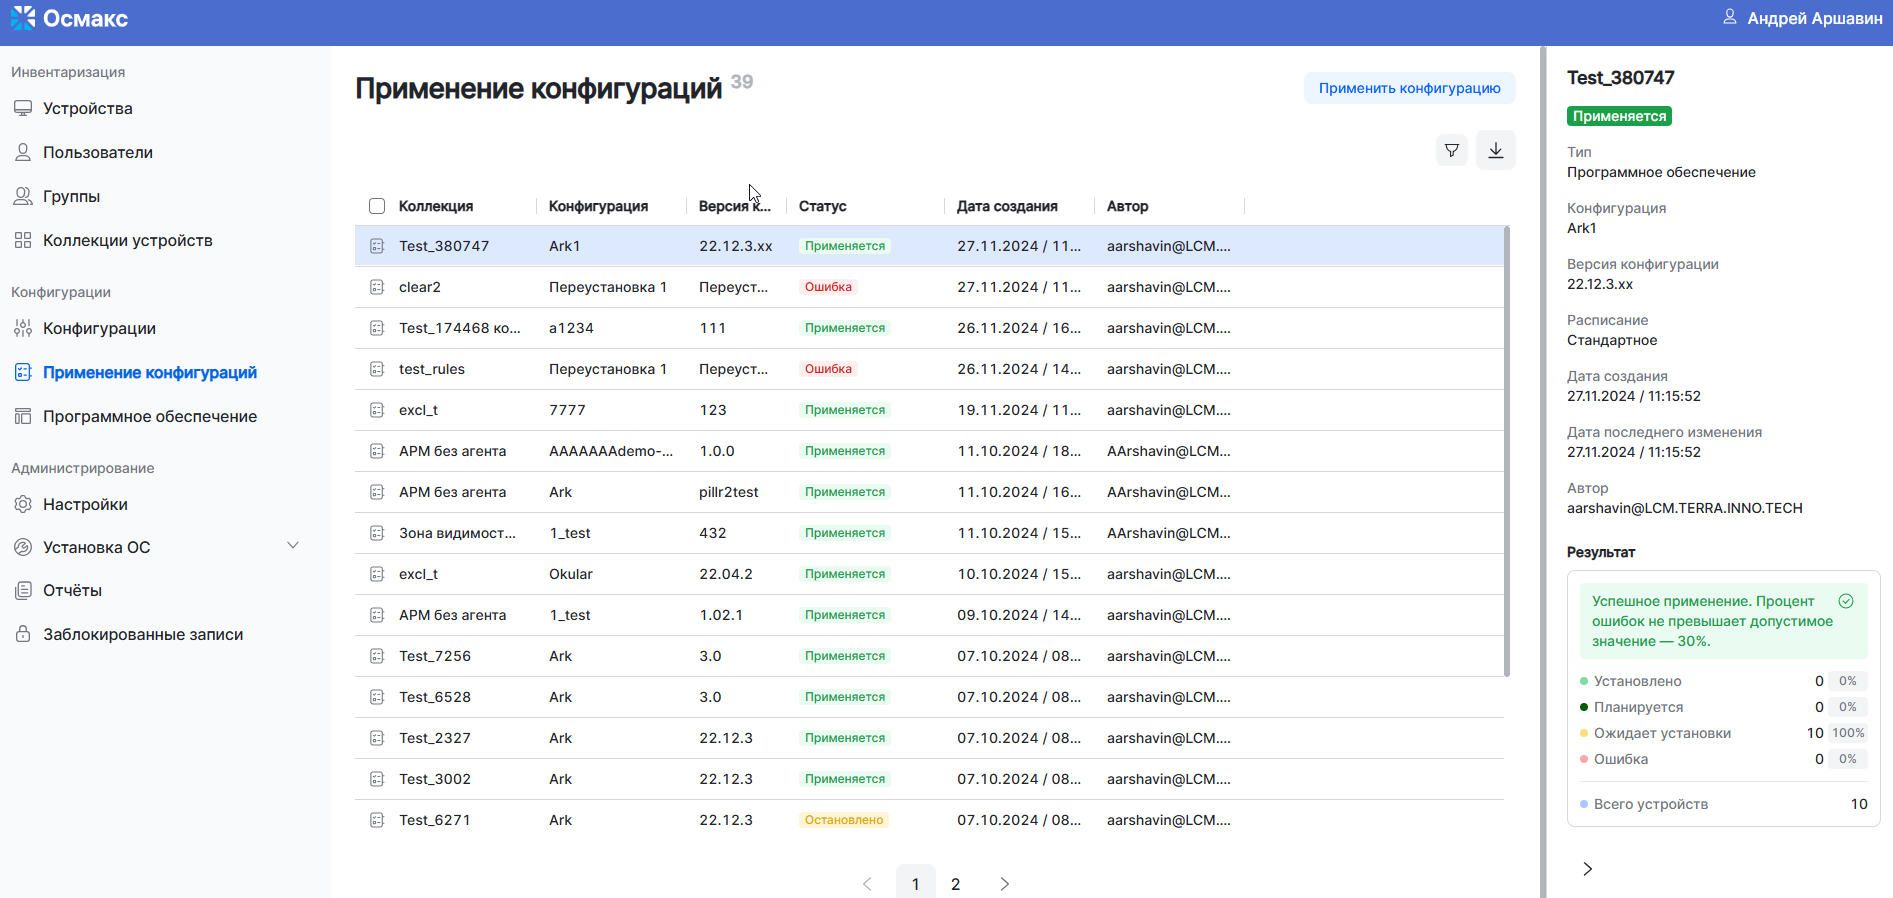
Task: Click the Заблокированные записи lock icon
Action: point(23,634)
